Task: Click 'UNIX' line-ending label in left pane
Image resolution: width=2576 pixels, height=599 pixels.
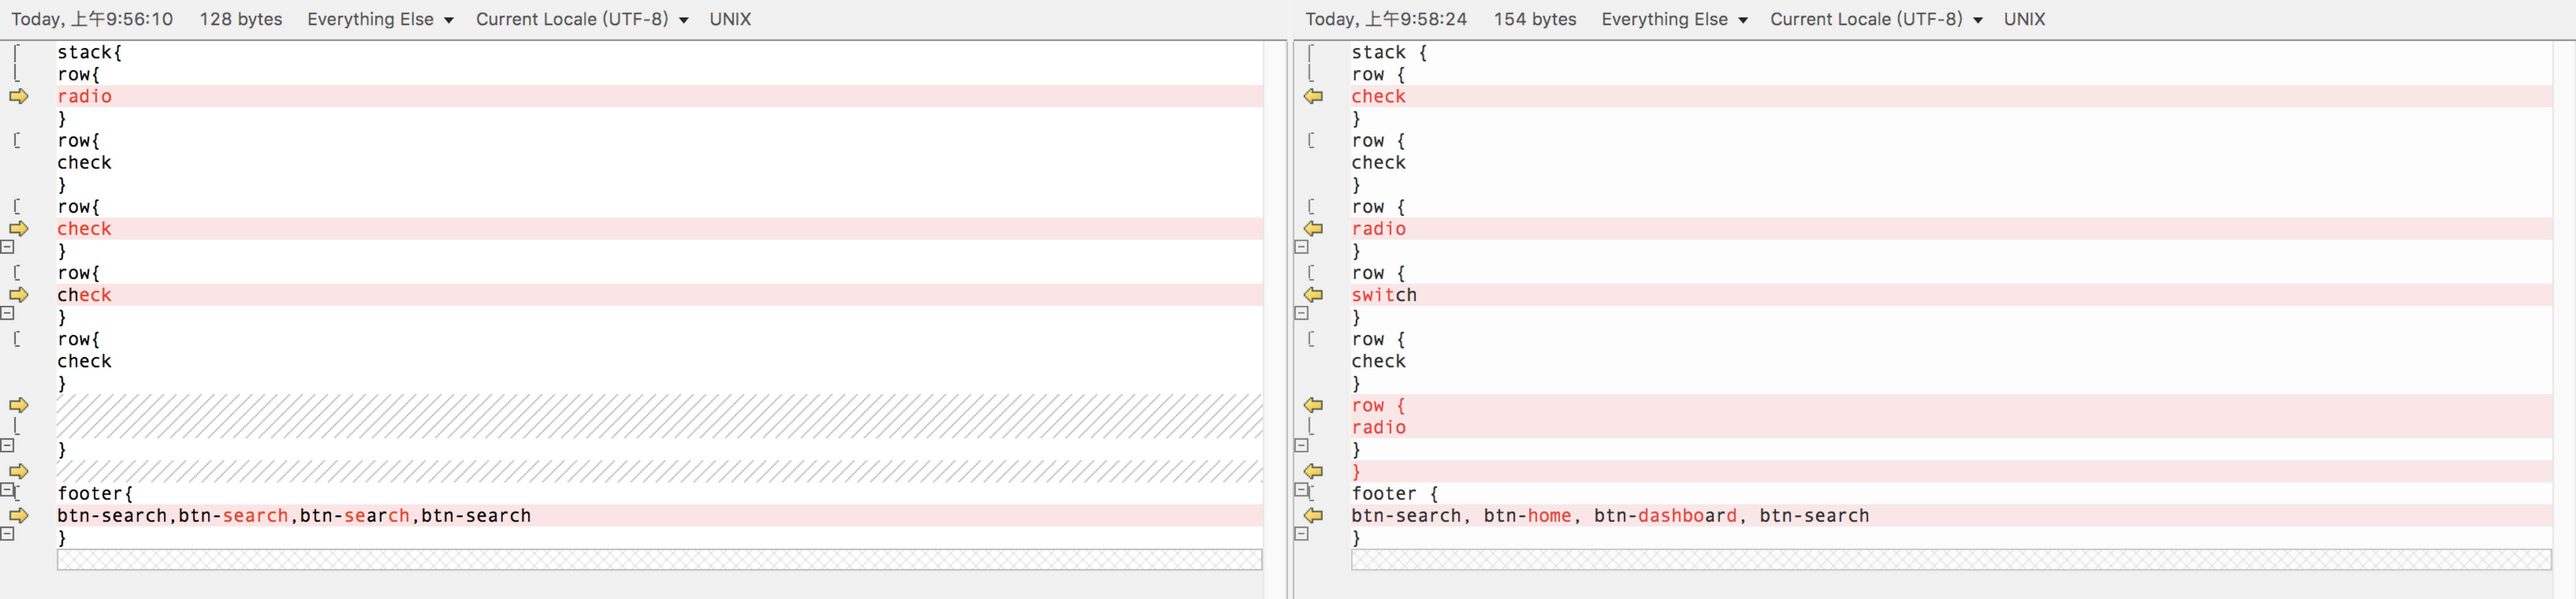Action: [730, 19]
